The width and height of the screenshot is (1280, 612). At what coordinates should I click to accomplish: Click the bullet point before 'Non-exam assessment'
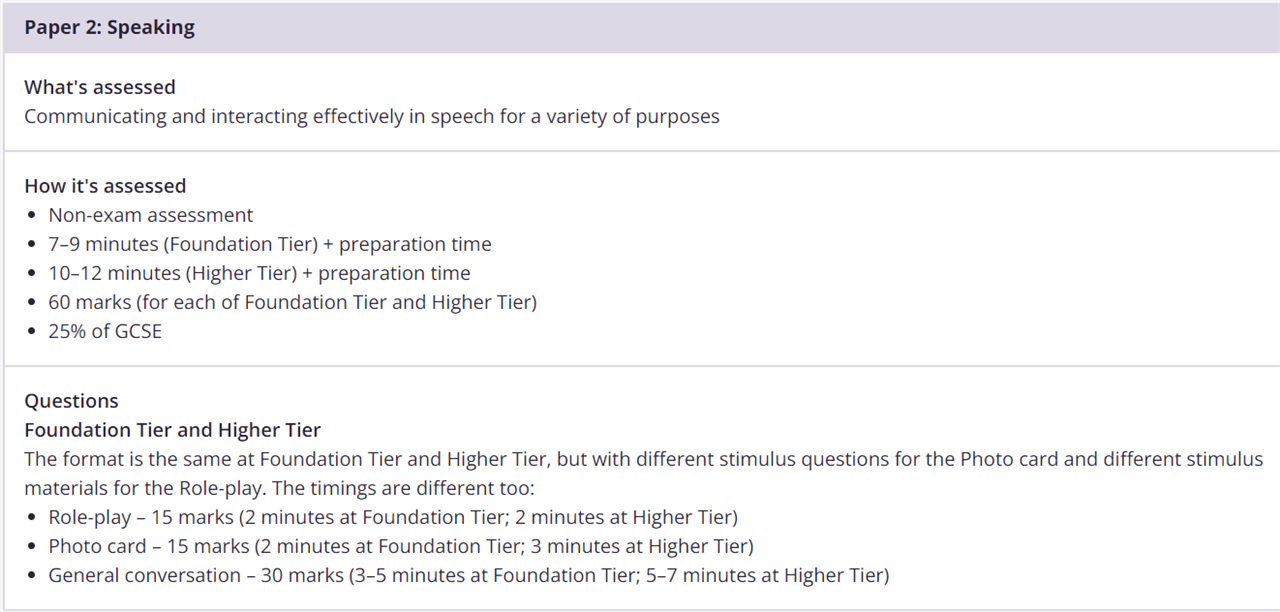34,216
